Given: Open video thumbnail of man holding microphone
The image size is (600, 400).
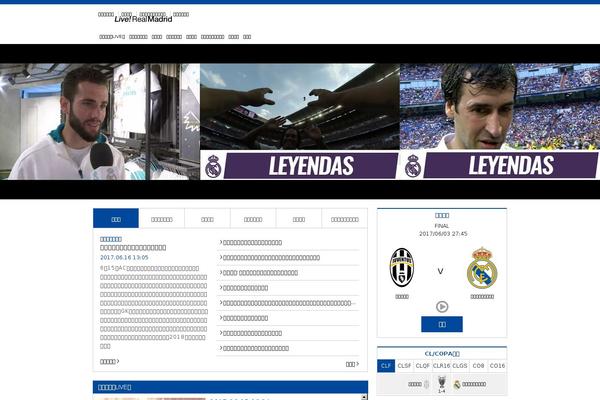Looking at the screenshot, I should coord(100,121).
